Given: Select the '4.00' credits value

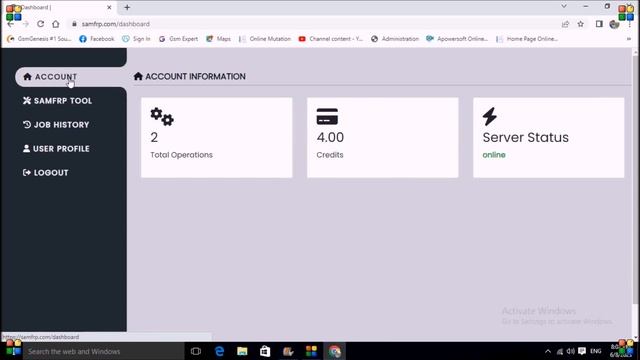Looking at the screenshot, I should tap(330, 138).
